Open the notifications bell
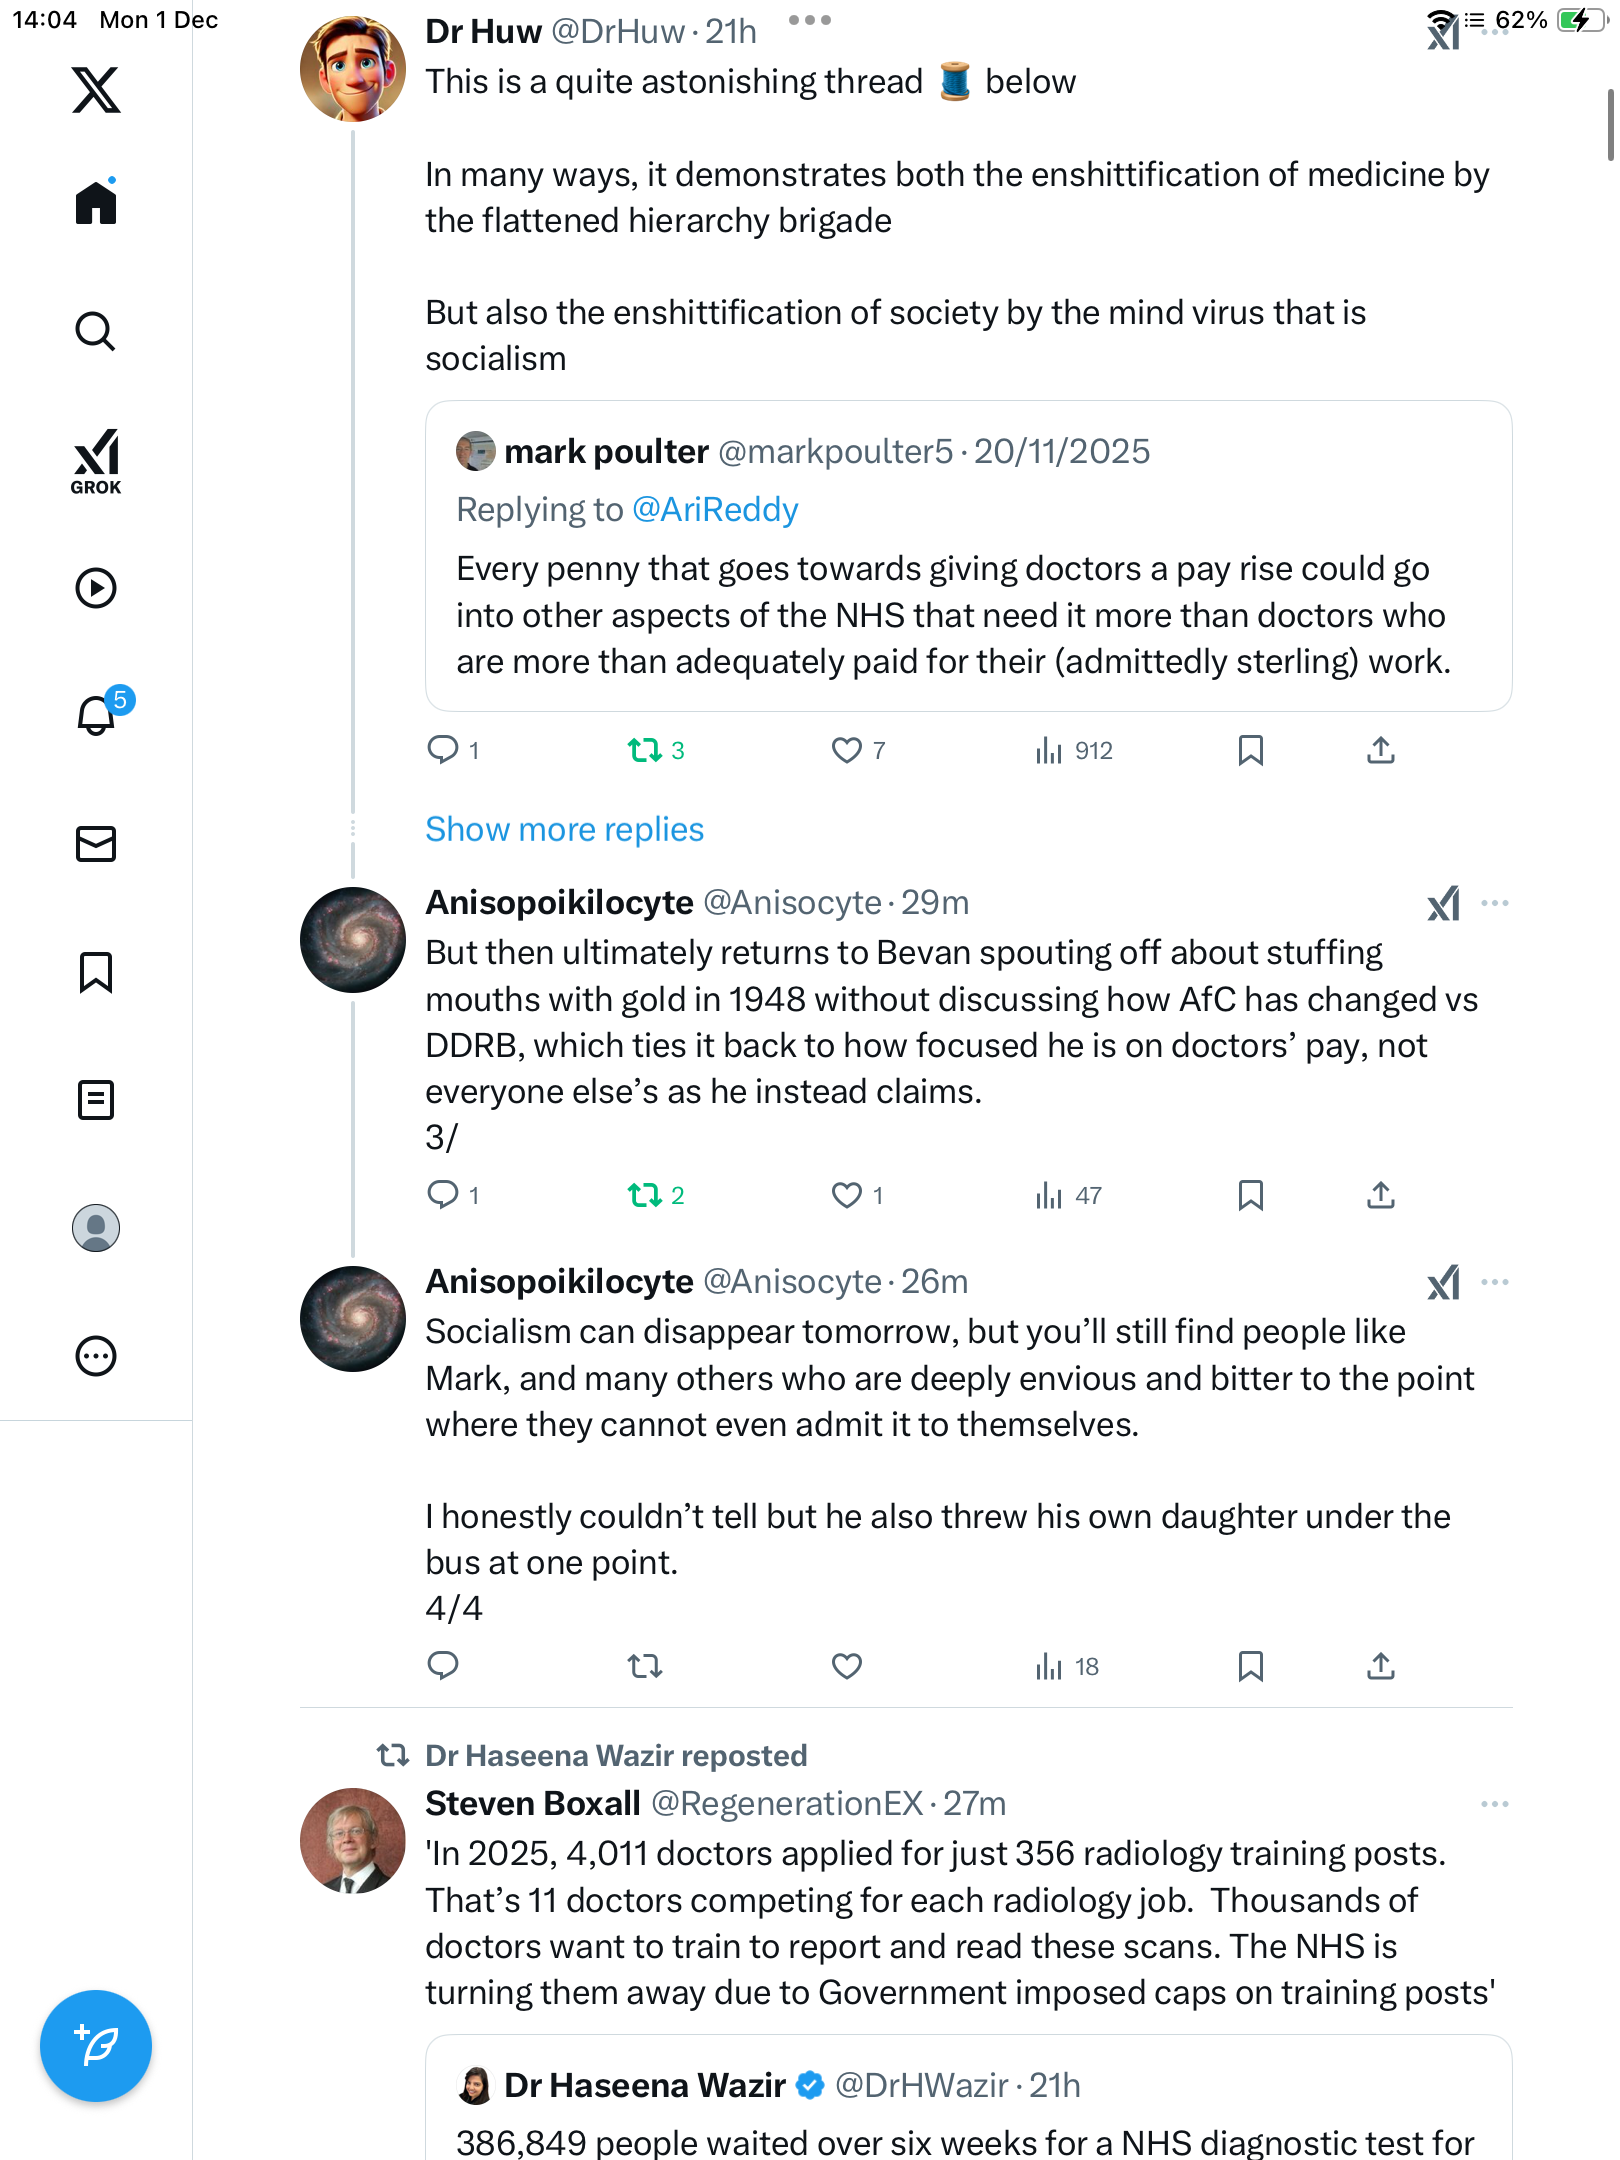 (96, 715)
